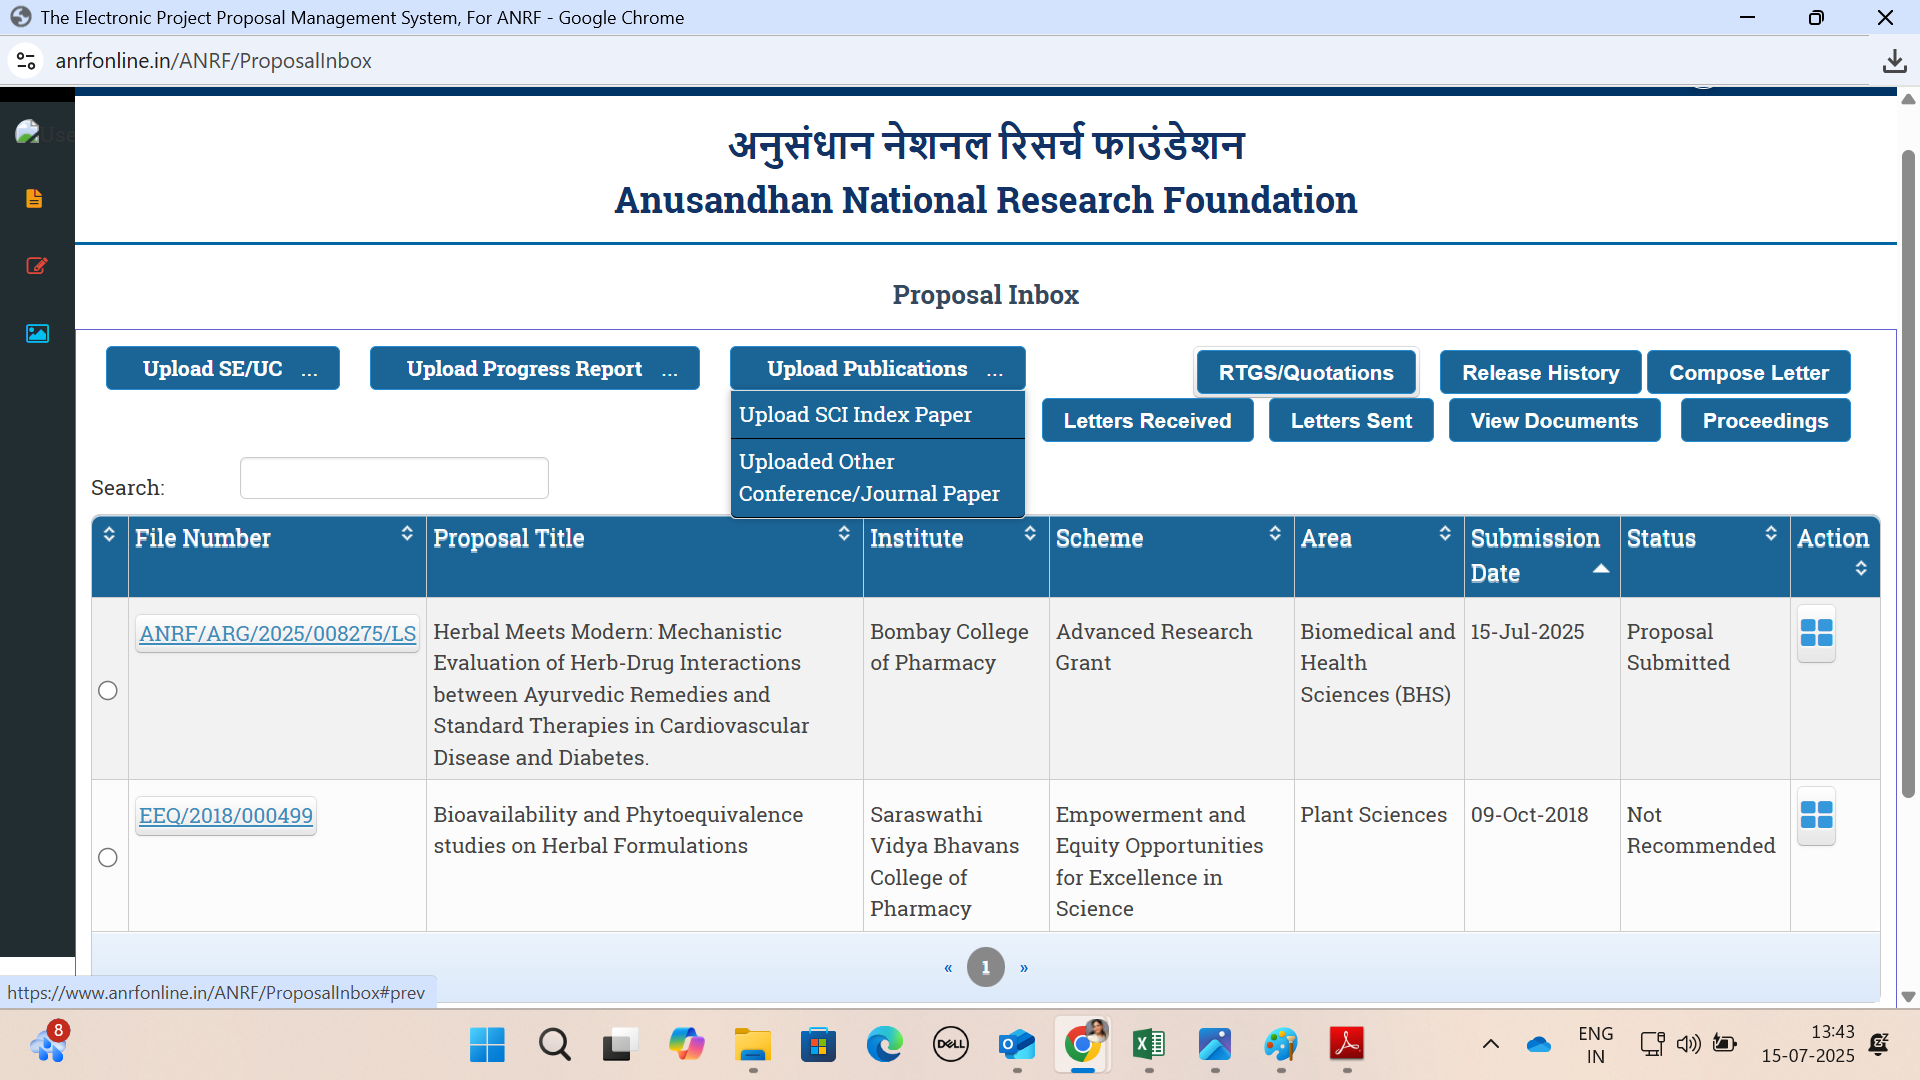This screenshot has width=1920, height=1080.
Task: Choose Upload SCI Index Paper option
Action: 855,415
